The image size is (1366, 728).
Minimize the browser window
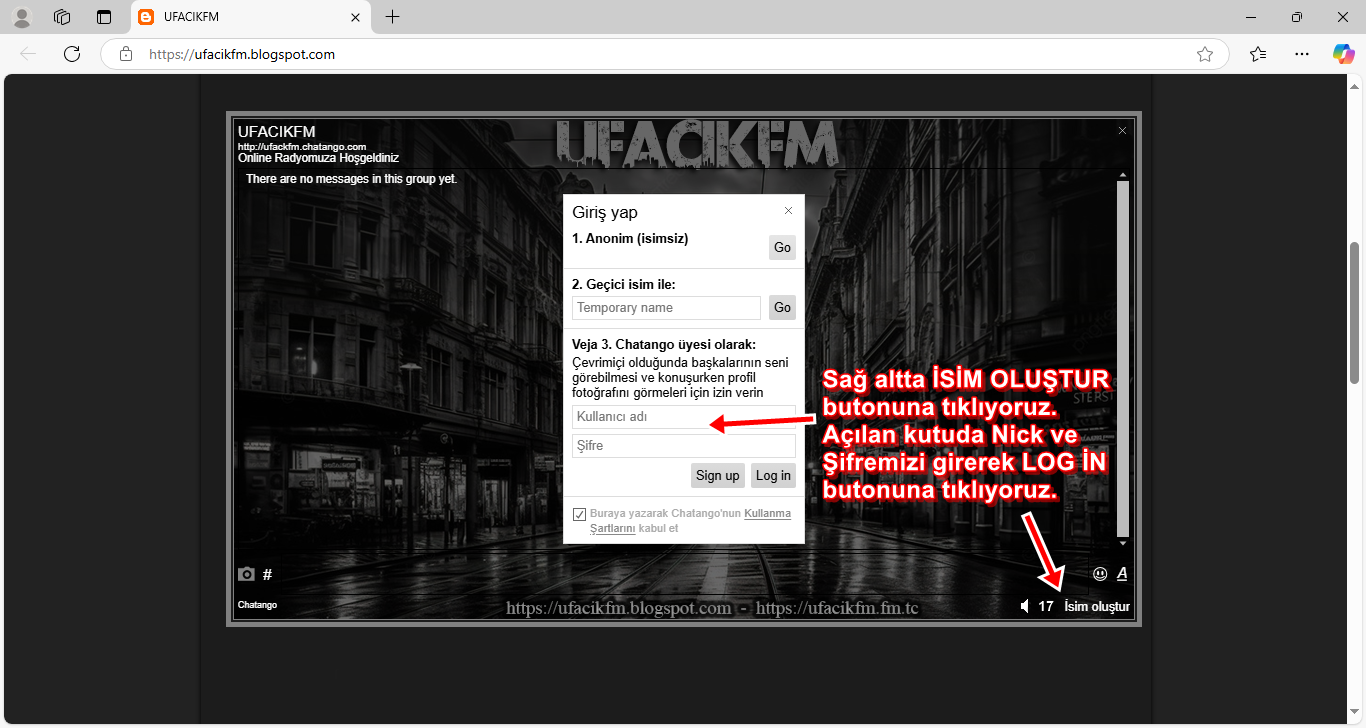pos(1251,17)
